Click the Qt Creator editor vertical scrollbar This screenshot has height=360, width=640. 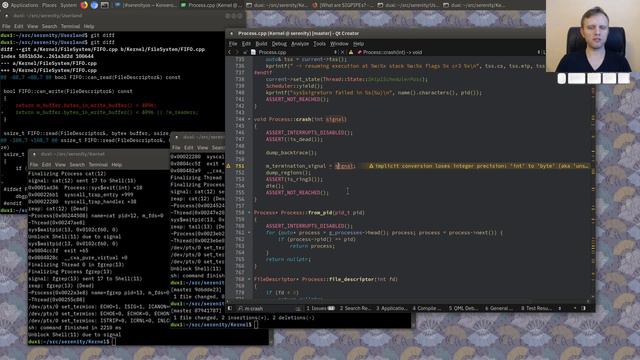pos(593,180)
